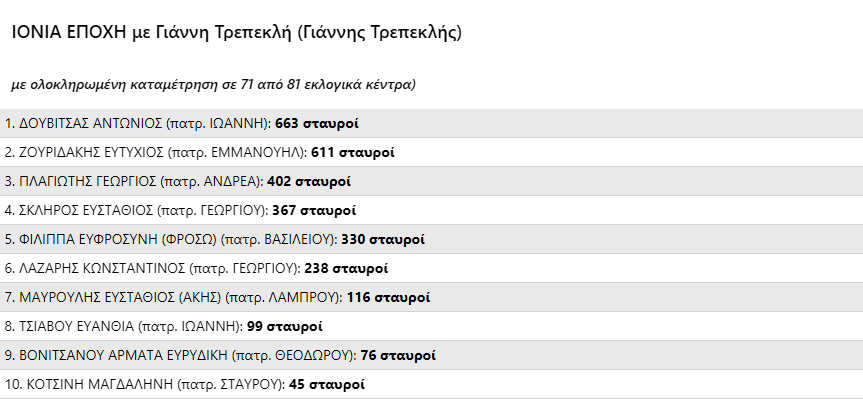Click the counting progress note about 71 of 81 centers
The width and height of the screenshot is (863, 400).
point(213,84)
